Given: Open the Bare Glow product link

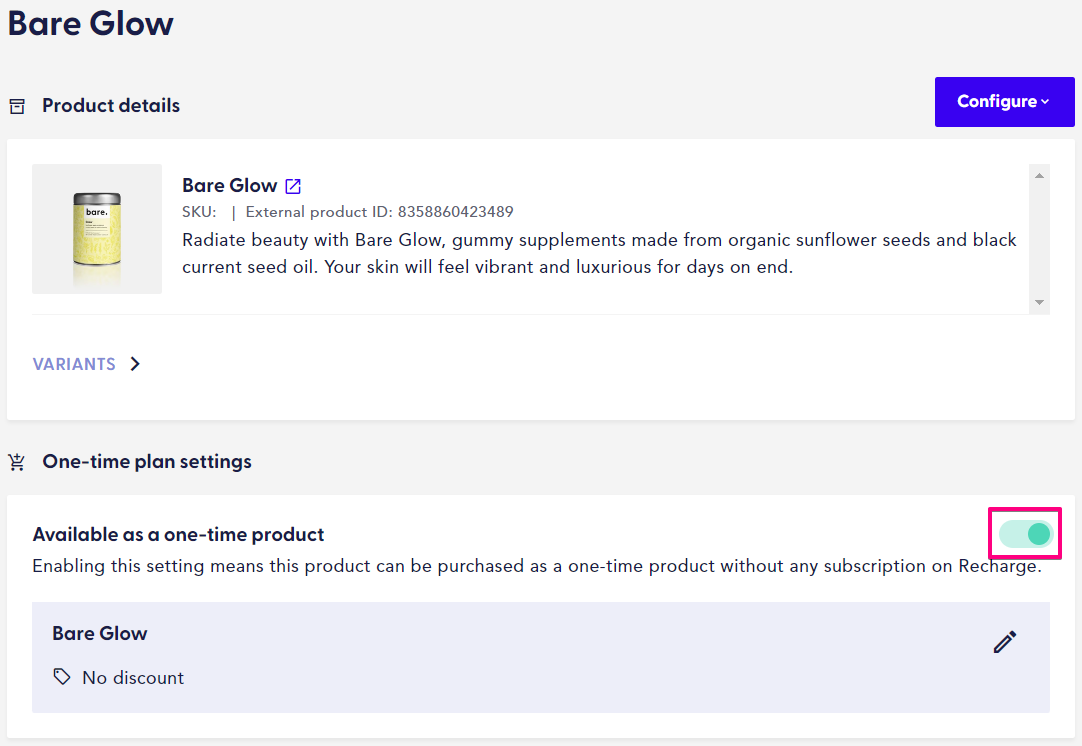Looking at the screenshot, I should tap(229, 185).
